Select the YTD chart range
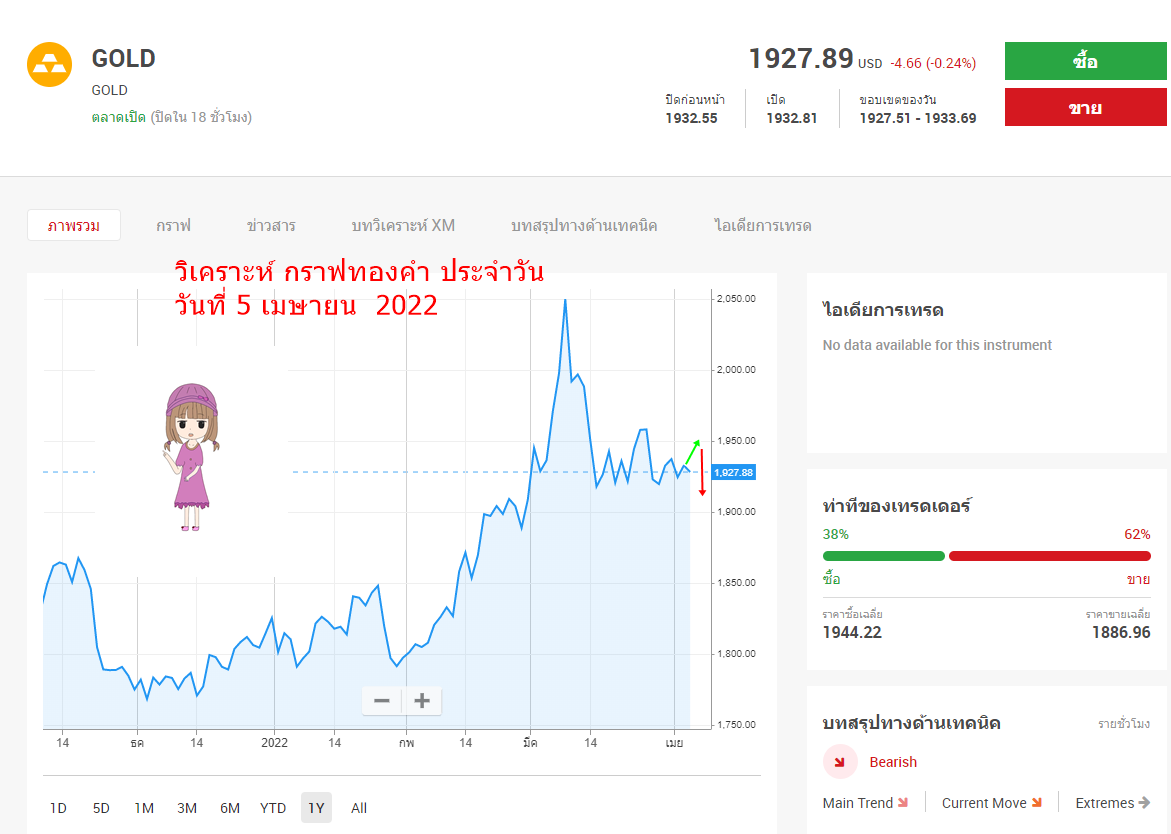 tap(273, 808)
